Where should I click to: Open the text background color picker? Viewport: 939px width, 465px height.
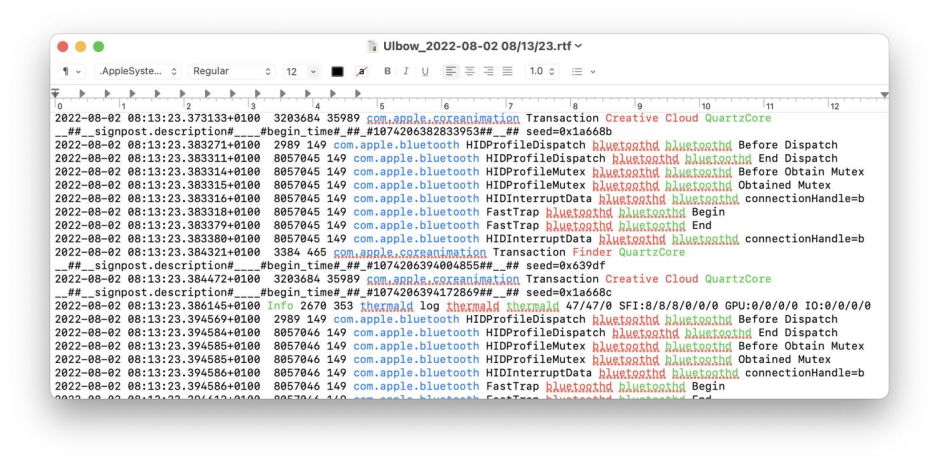[361, 72]
